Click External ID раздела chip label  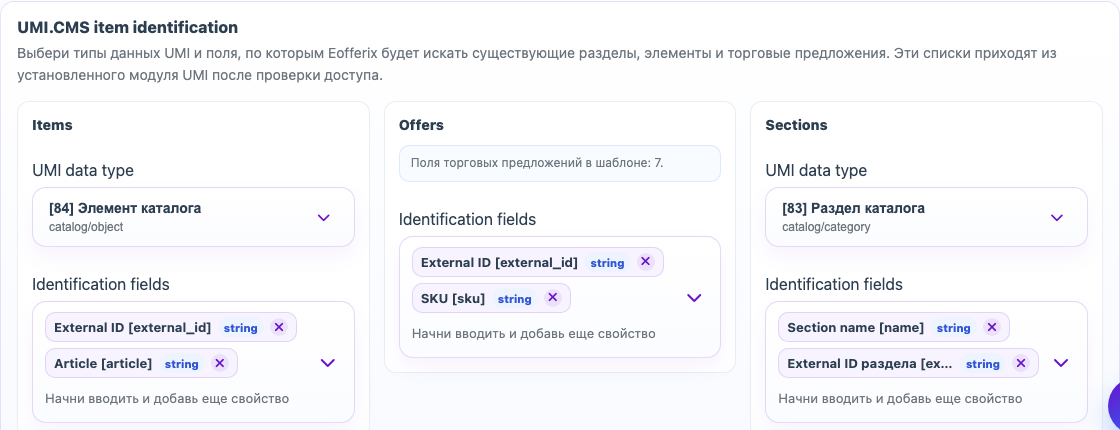[869, 364]
